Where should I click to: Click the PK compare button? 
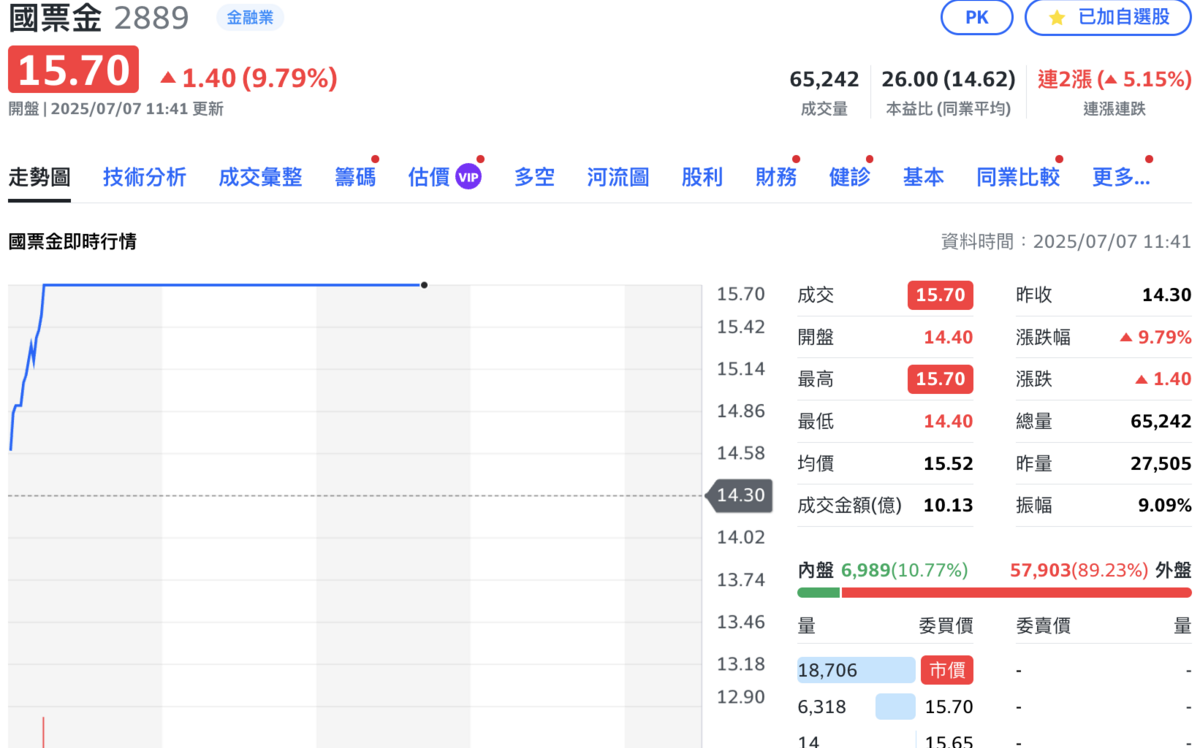pyautogui.click(x=977, y=17)
